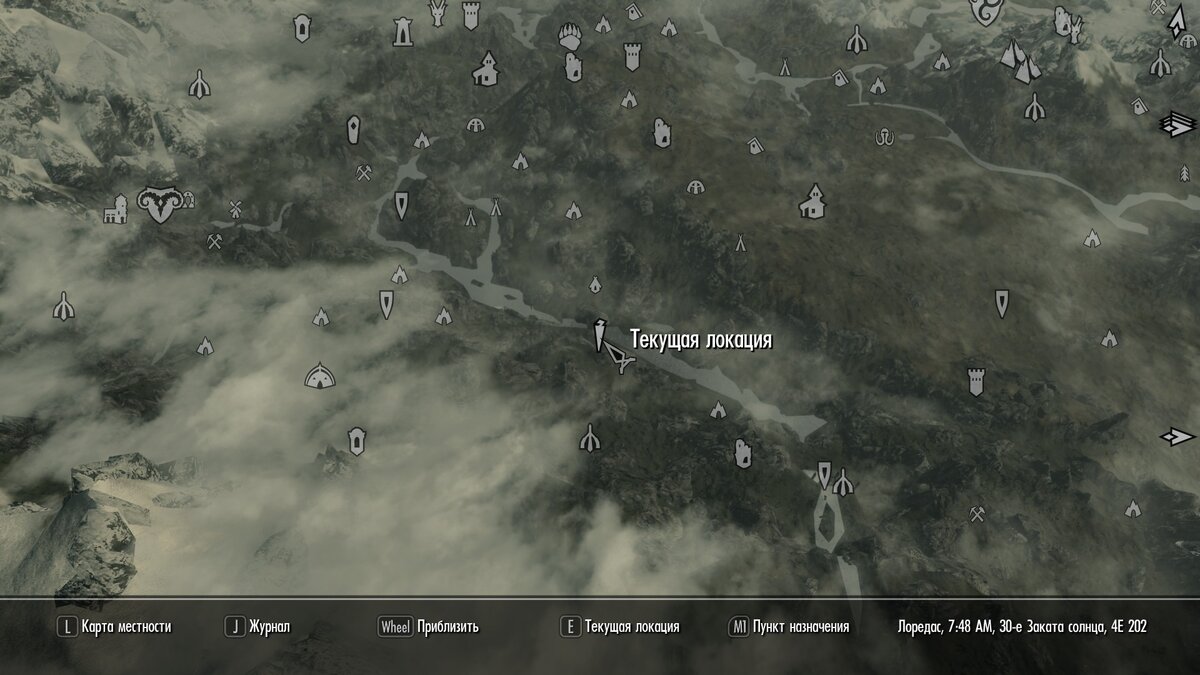Click the player direction arrow on the map
The image size is (1200, 675).
(x=618, y=356)
